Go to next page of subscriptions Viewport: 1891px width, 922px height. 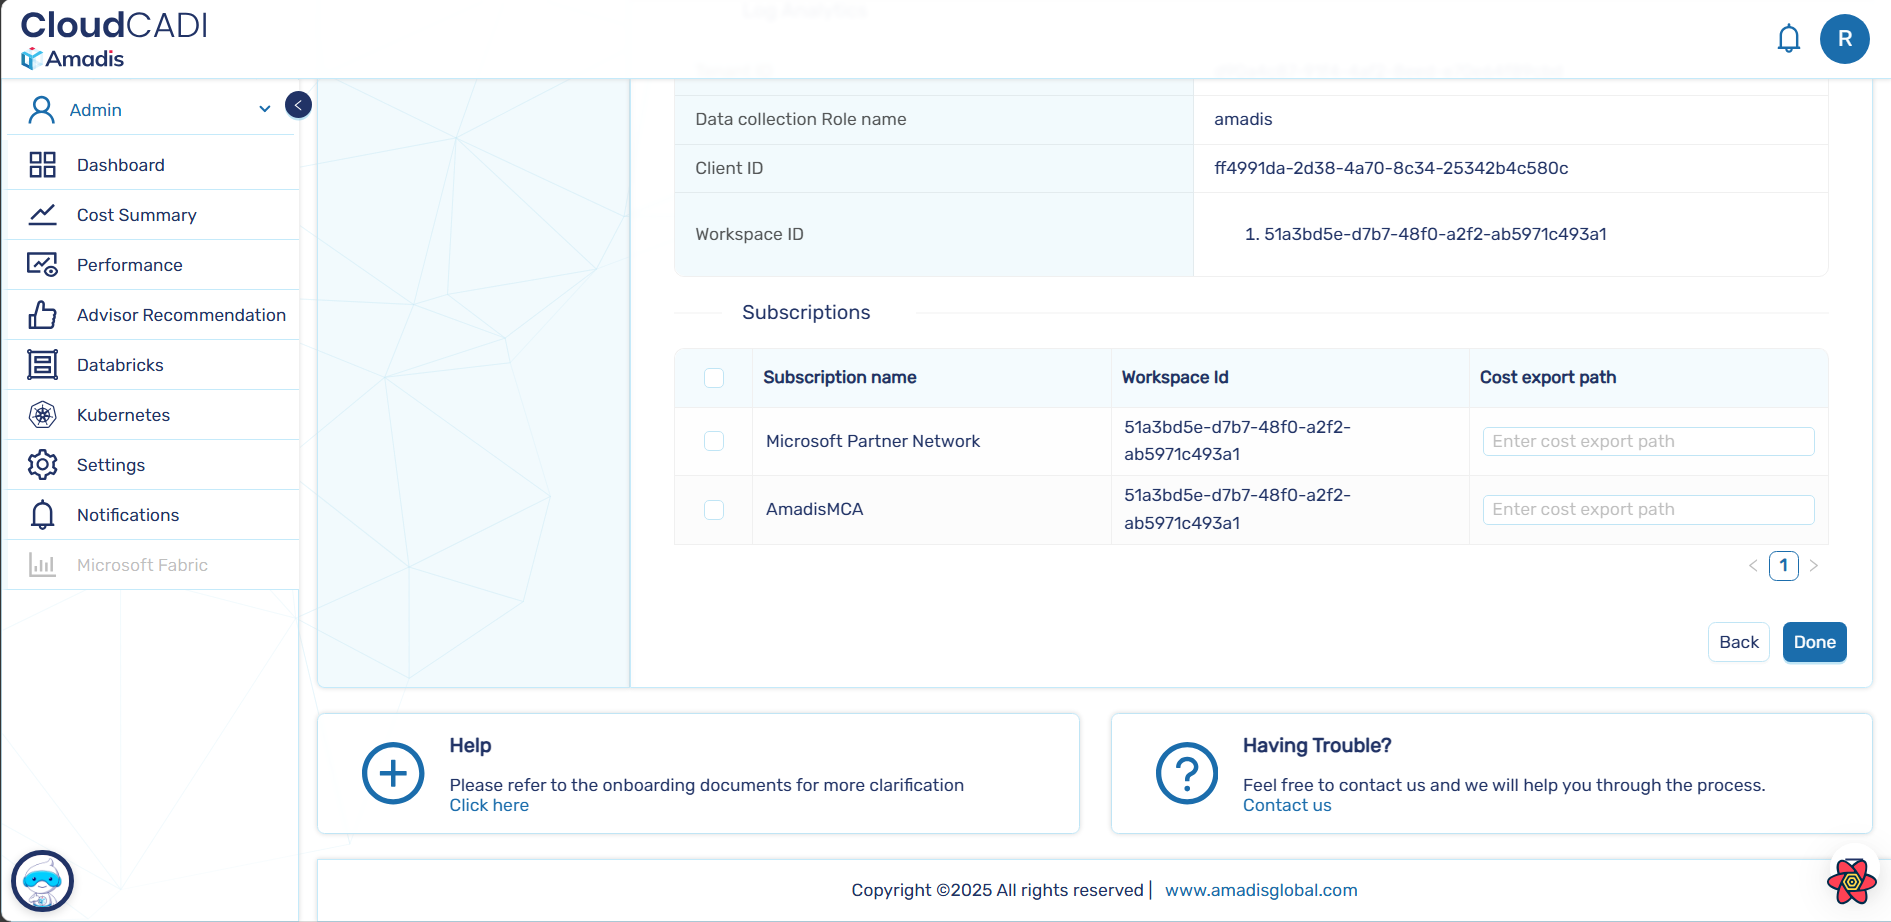[x=1813, y=566]
